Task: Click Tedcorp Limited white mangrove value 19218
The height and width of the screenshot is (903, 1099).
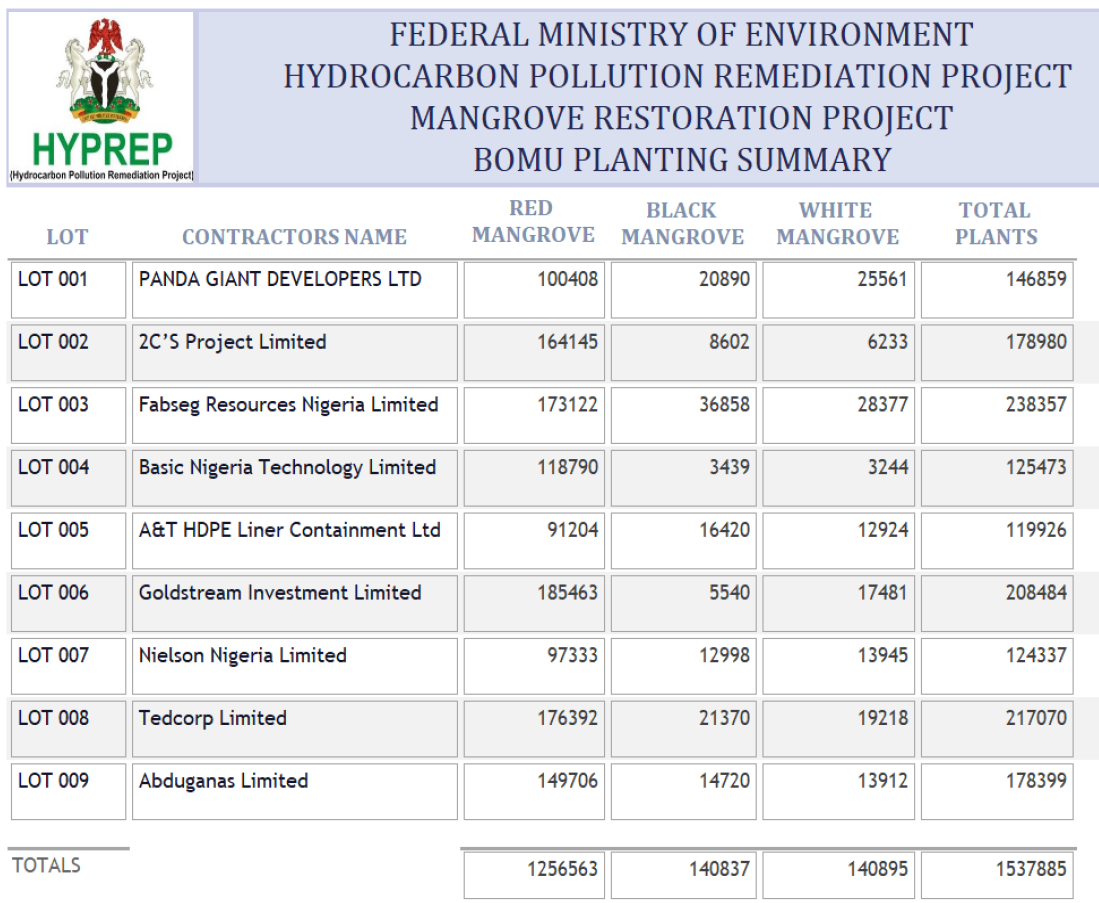Action: [838, 728]
